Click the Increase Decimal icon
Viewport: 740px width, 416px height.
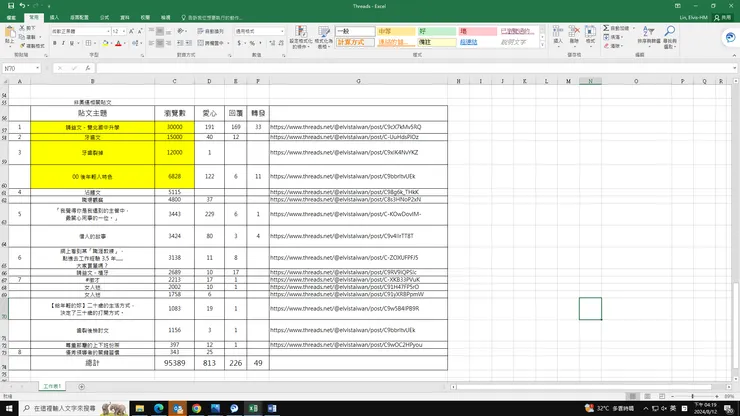pos(272,43)
